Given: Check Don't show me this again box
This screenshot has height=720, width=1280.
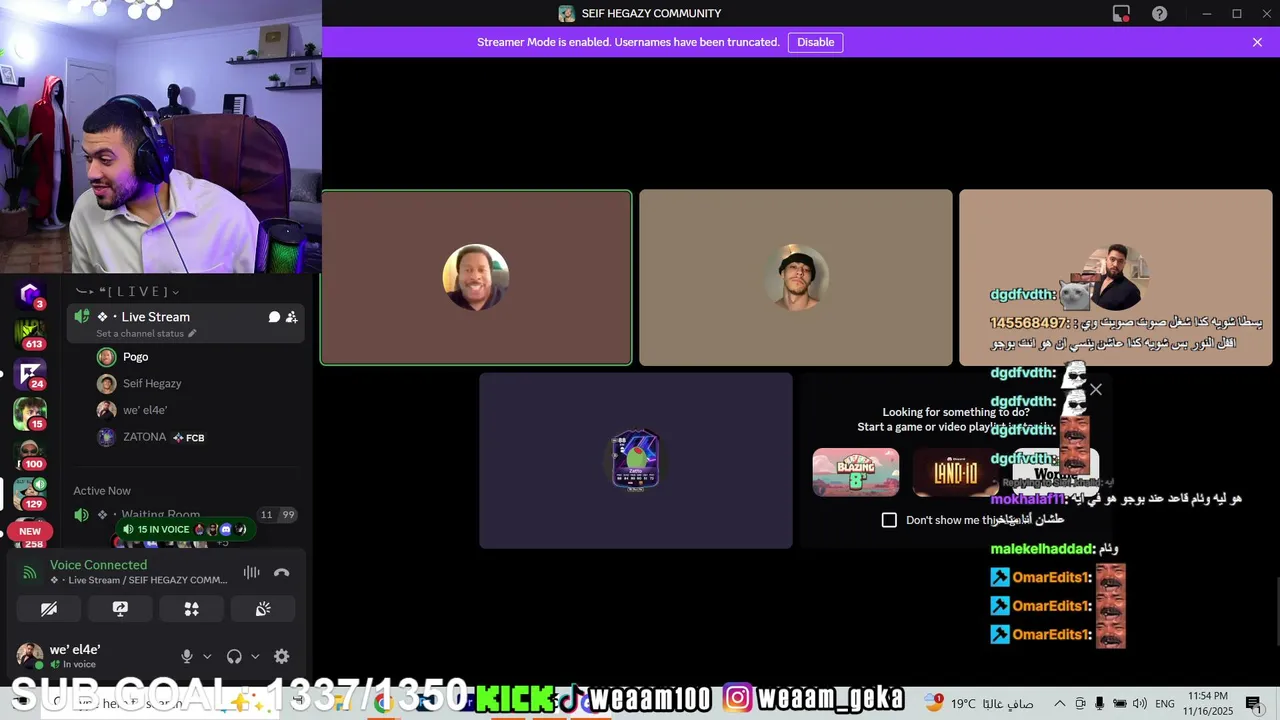Looking at the screenshot, I should 889,520.
